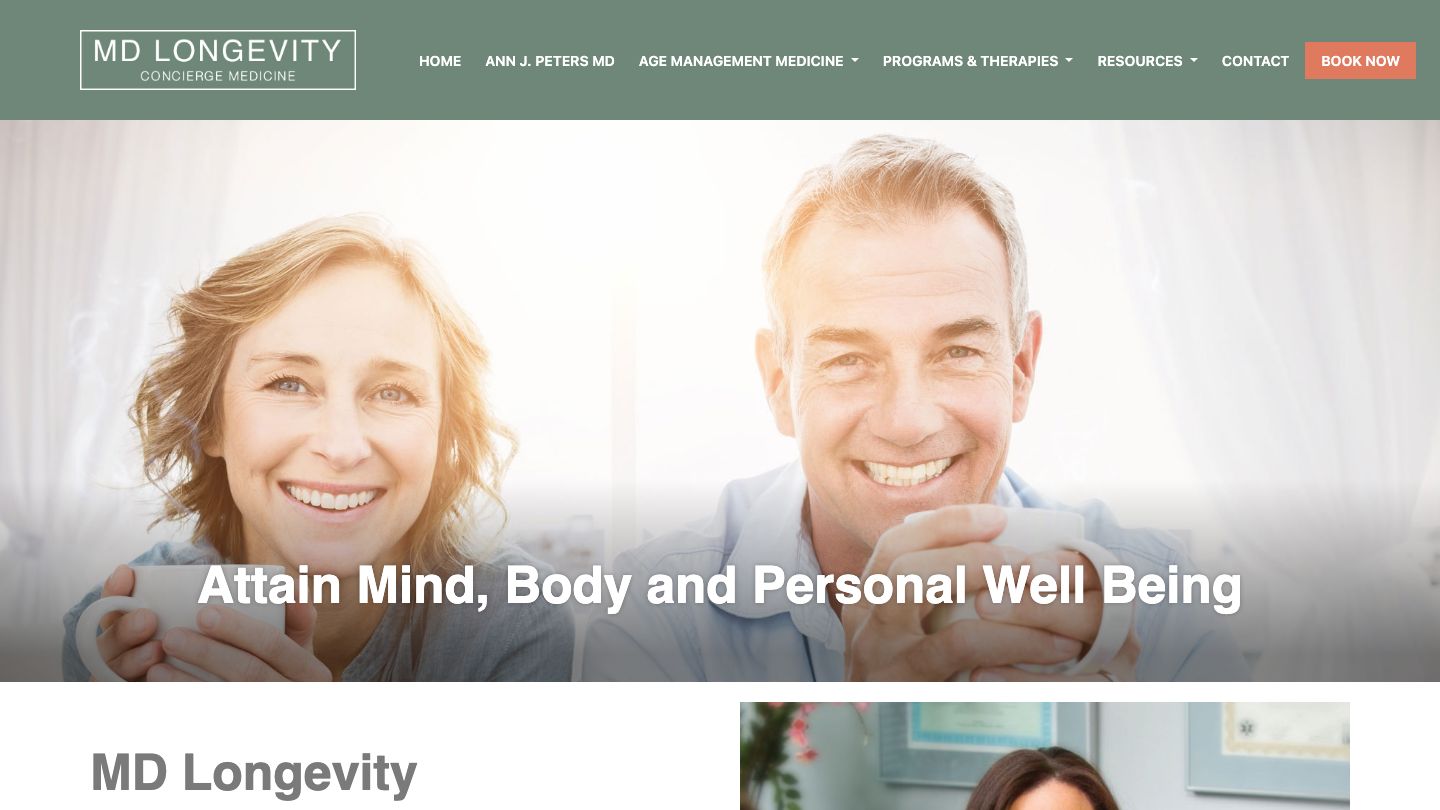Click the Programs & Therapies caret arrow

1069,61
